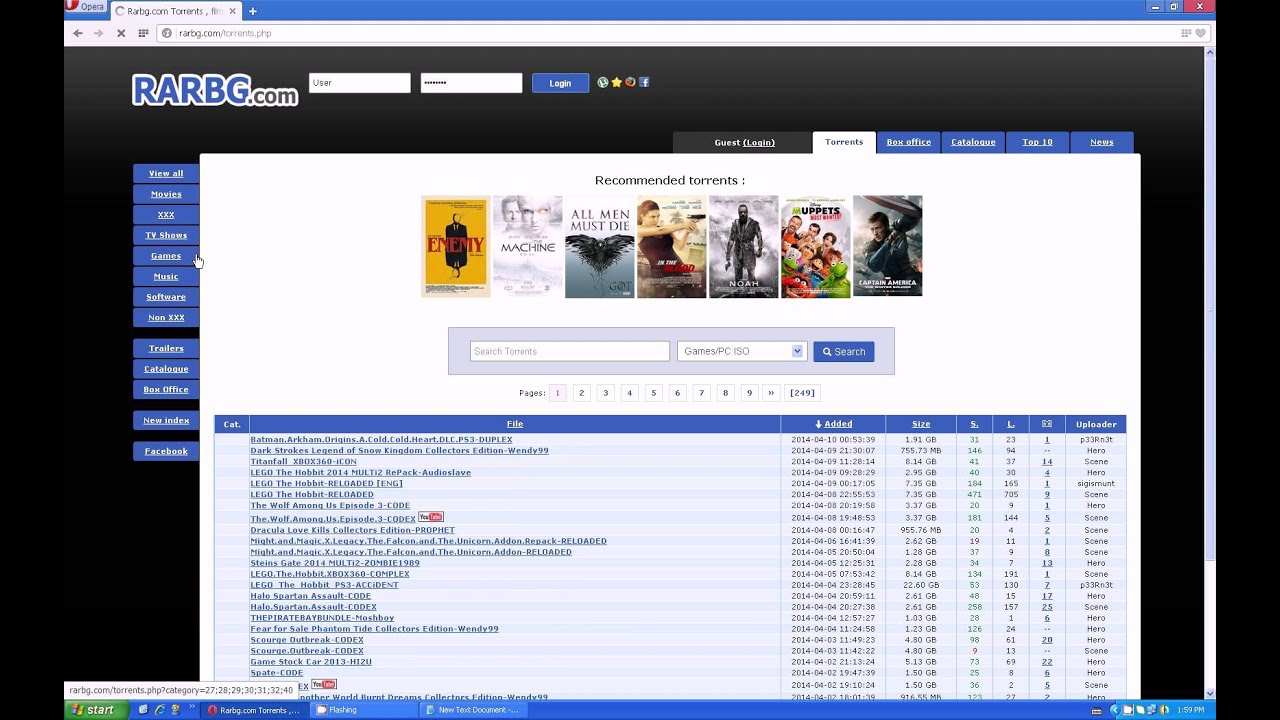The image size is (1280, 720).
Task: Open the Captain America poster
Action: tap(888, 247)
